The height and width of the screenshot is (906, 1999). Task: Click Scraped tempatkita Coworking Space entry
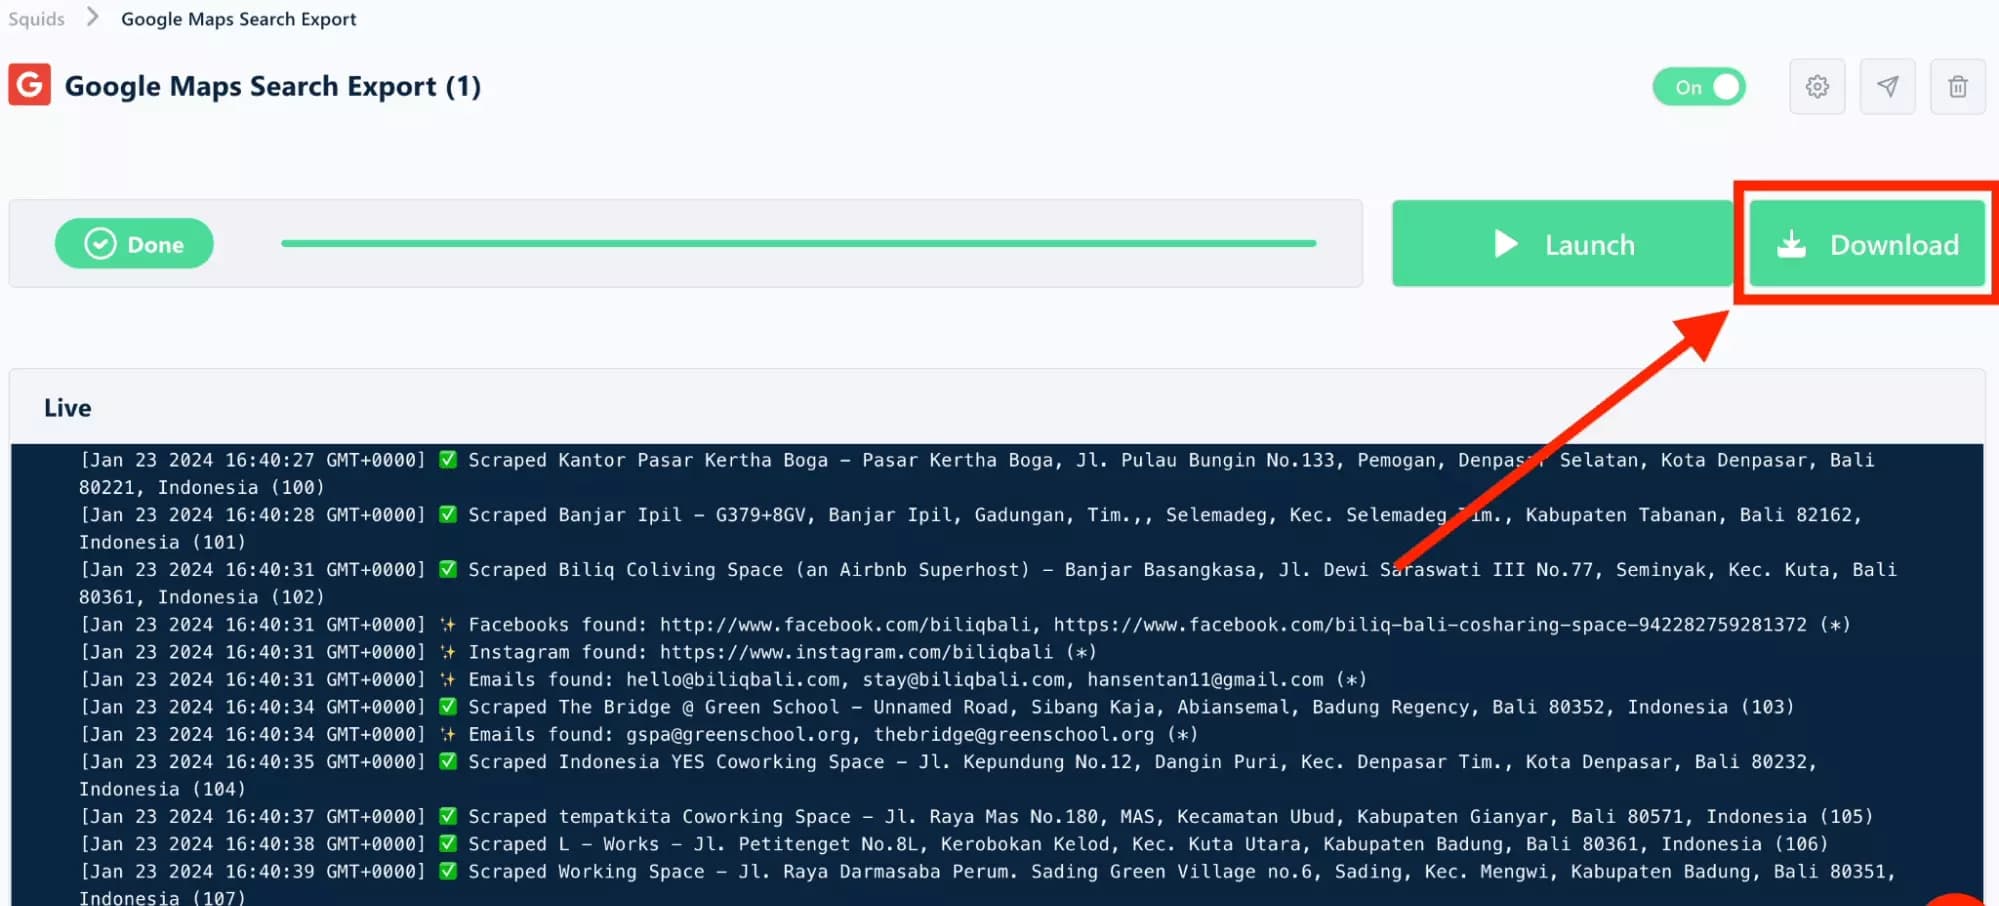coord(976,817)
